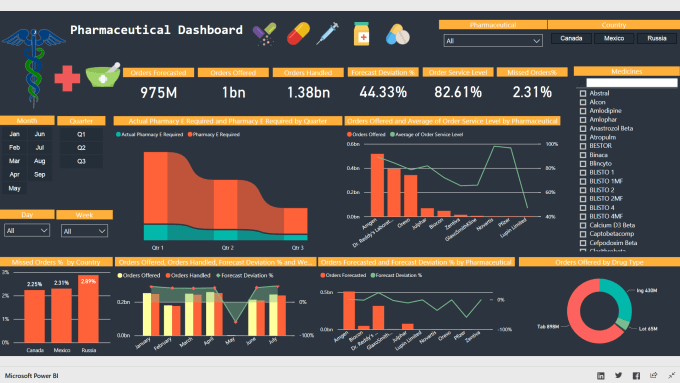Select the Calcium D3 Beta checkbox

point(583,226)
